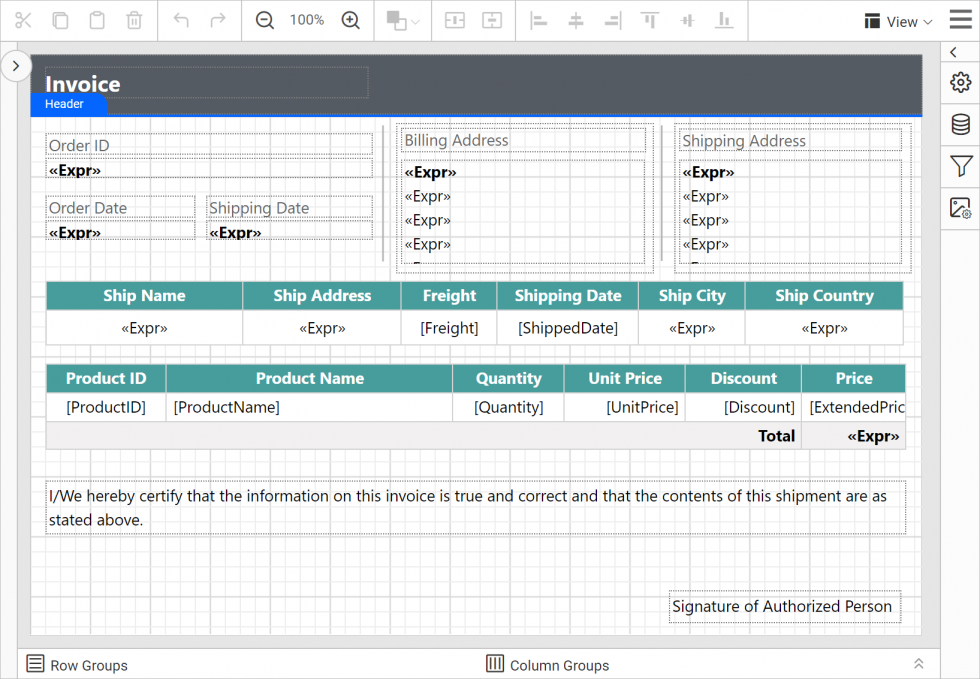Select the Discount column header

click(743, 378)
